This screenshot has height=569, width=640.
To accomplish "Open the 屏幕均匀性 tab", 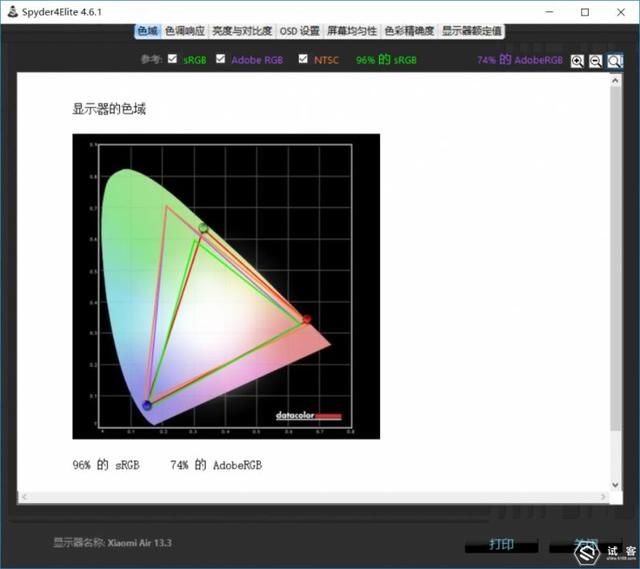I will 352,31.
